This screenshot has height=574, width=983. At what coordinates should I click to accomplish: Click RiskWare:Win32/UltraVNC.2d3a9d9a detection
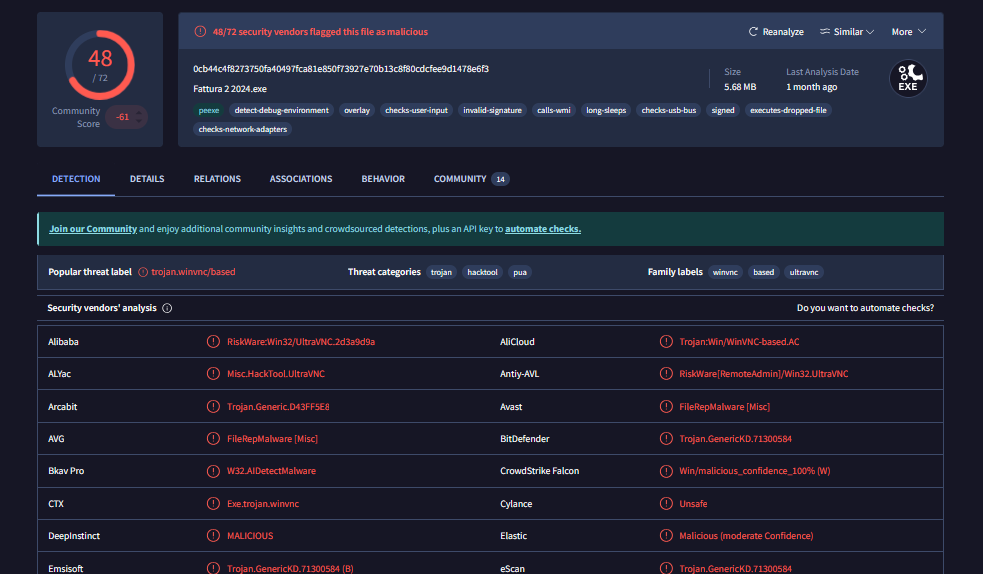click(x=301, y=342)
